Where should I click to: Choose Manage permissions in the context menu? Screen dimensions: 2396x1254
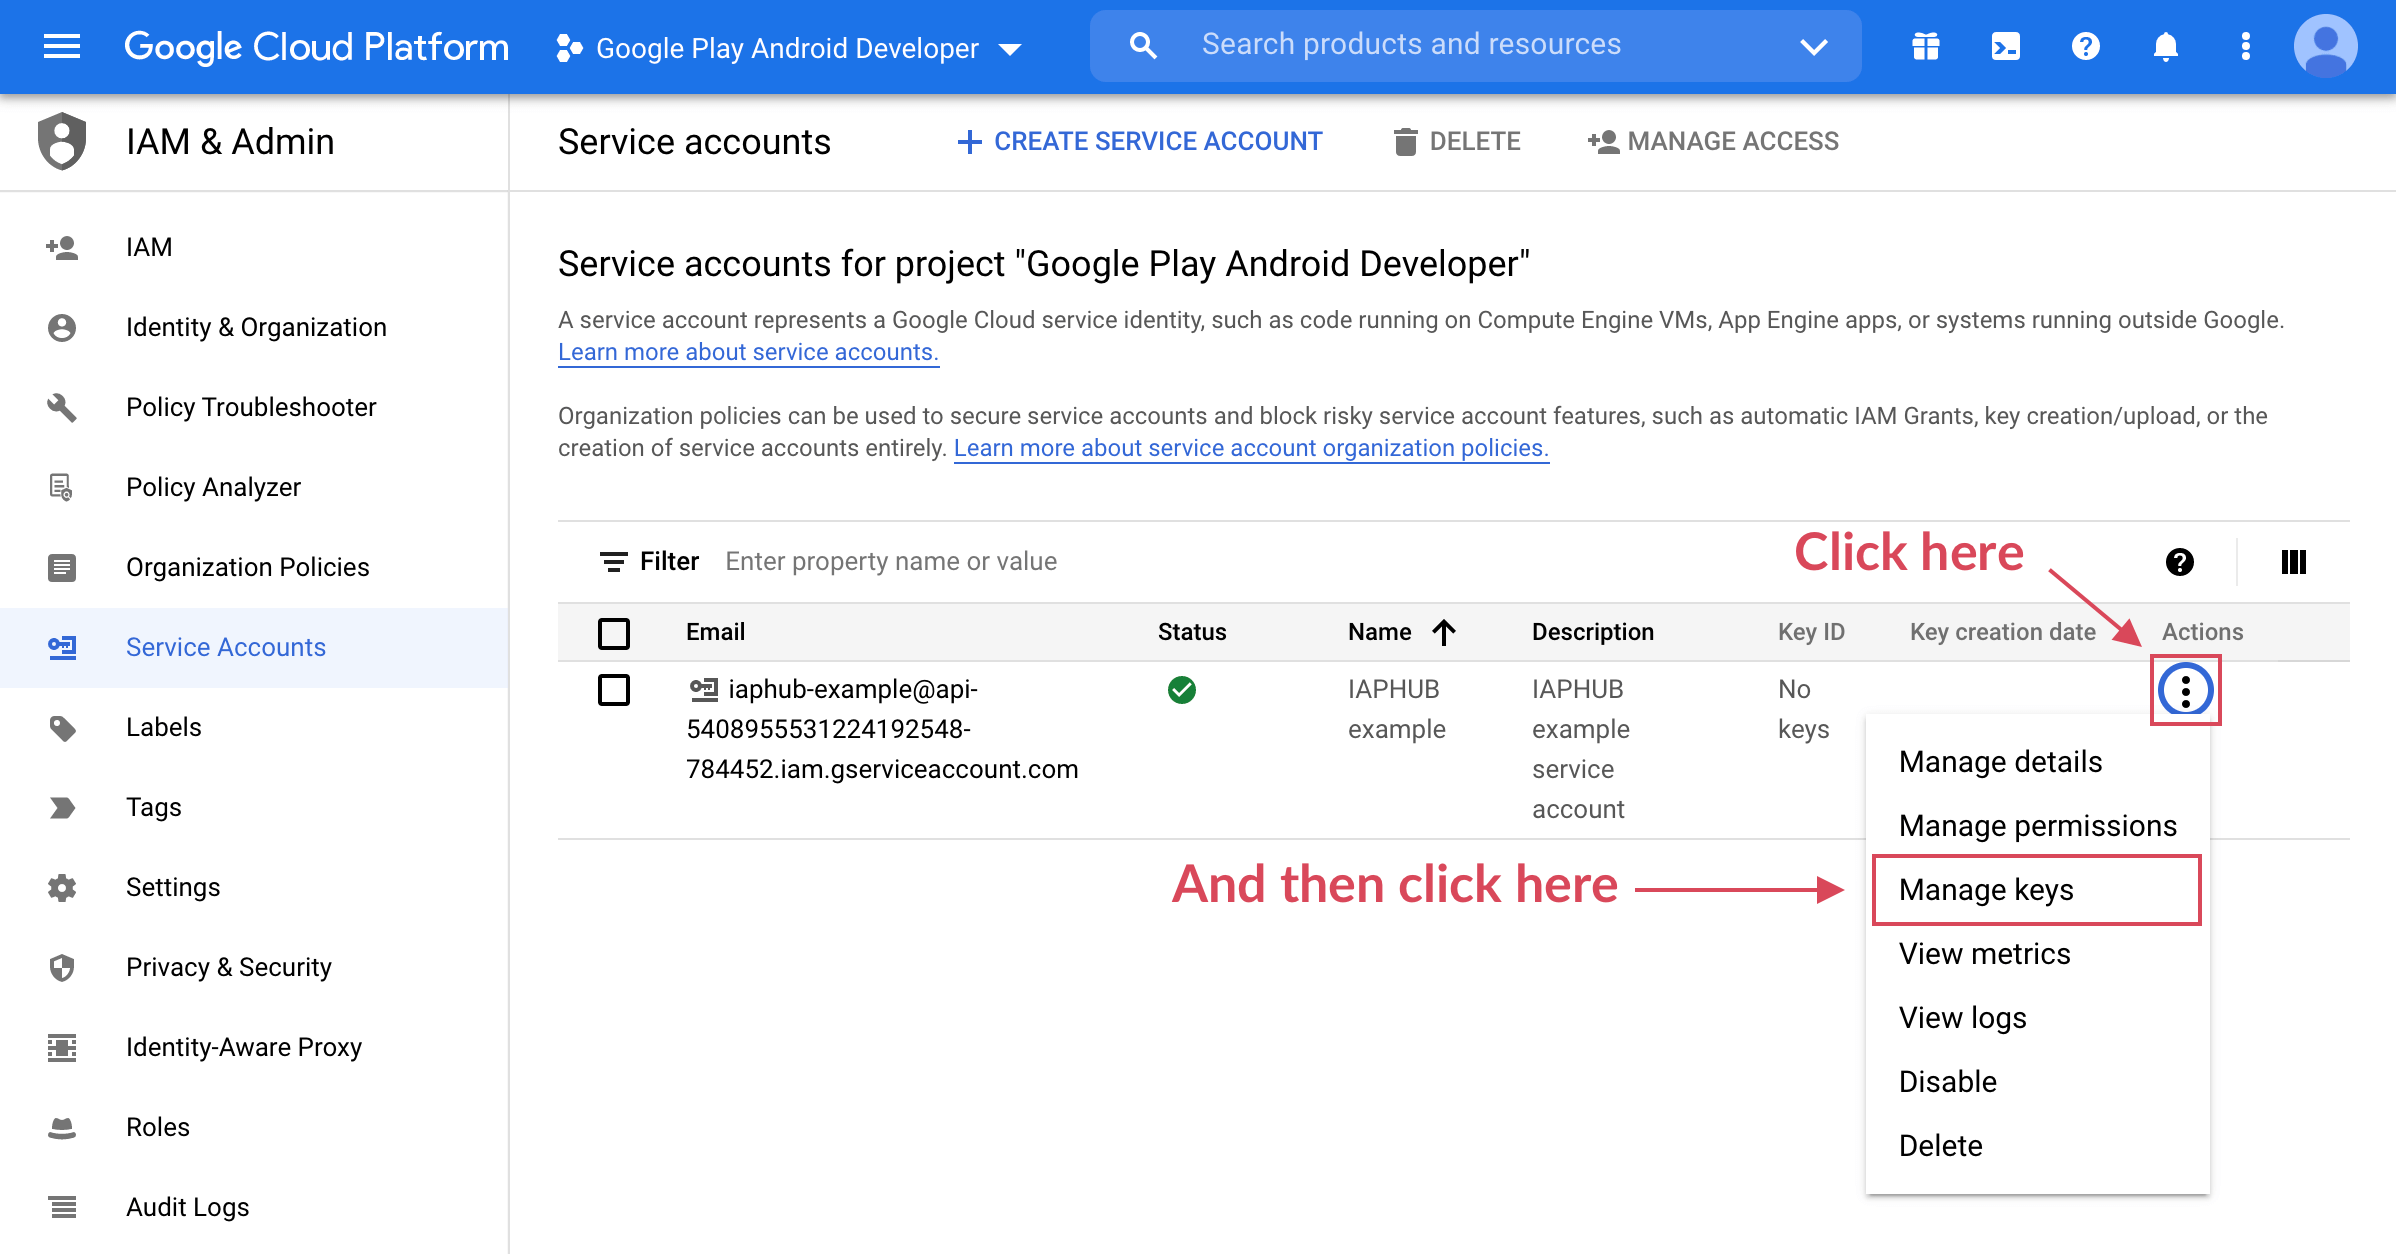[x=2036, y=826]
